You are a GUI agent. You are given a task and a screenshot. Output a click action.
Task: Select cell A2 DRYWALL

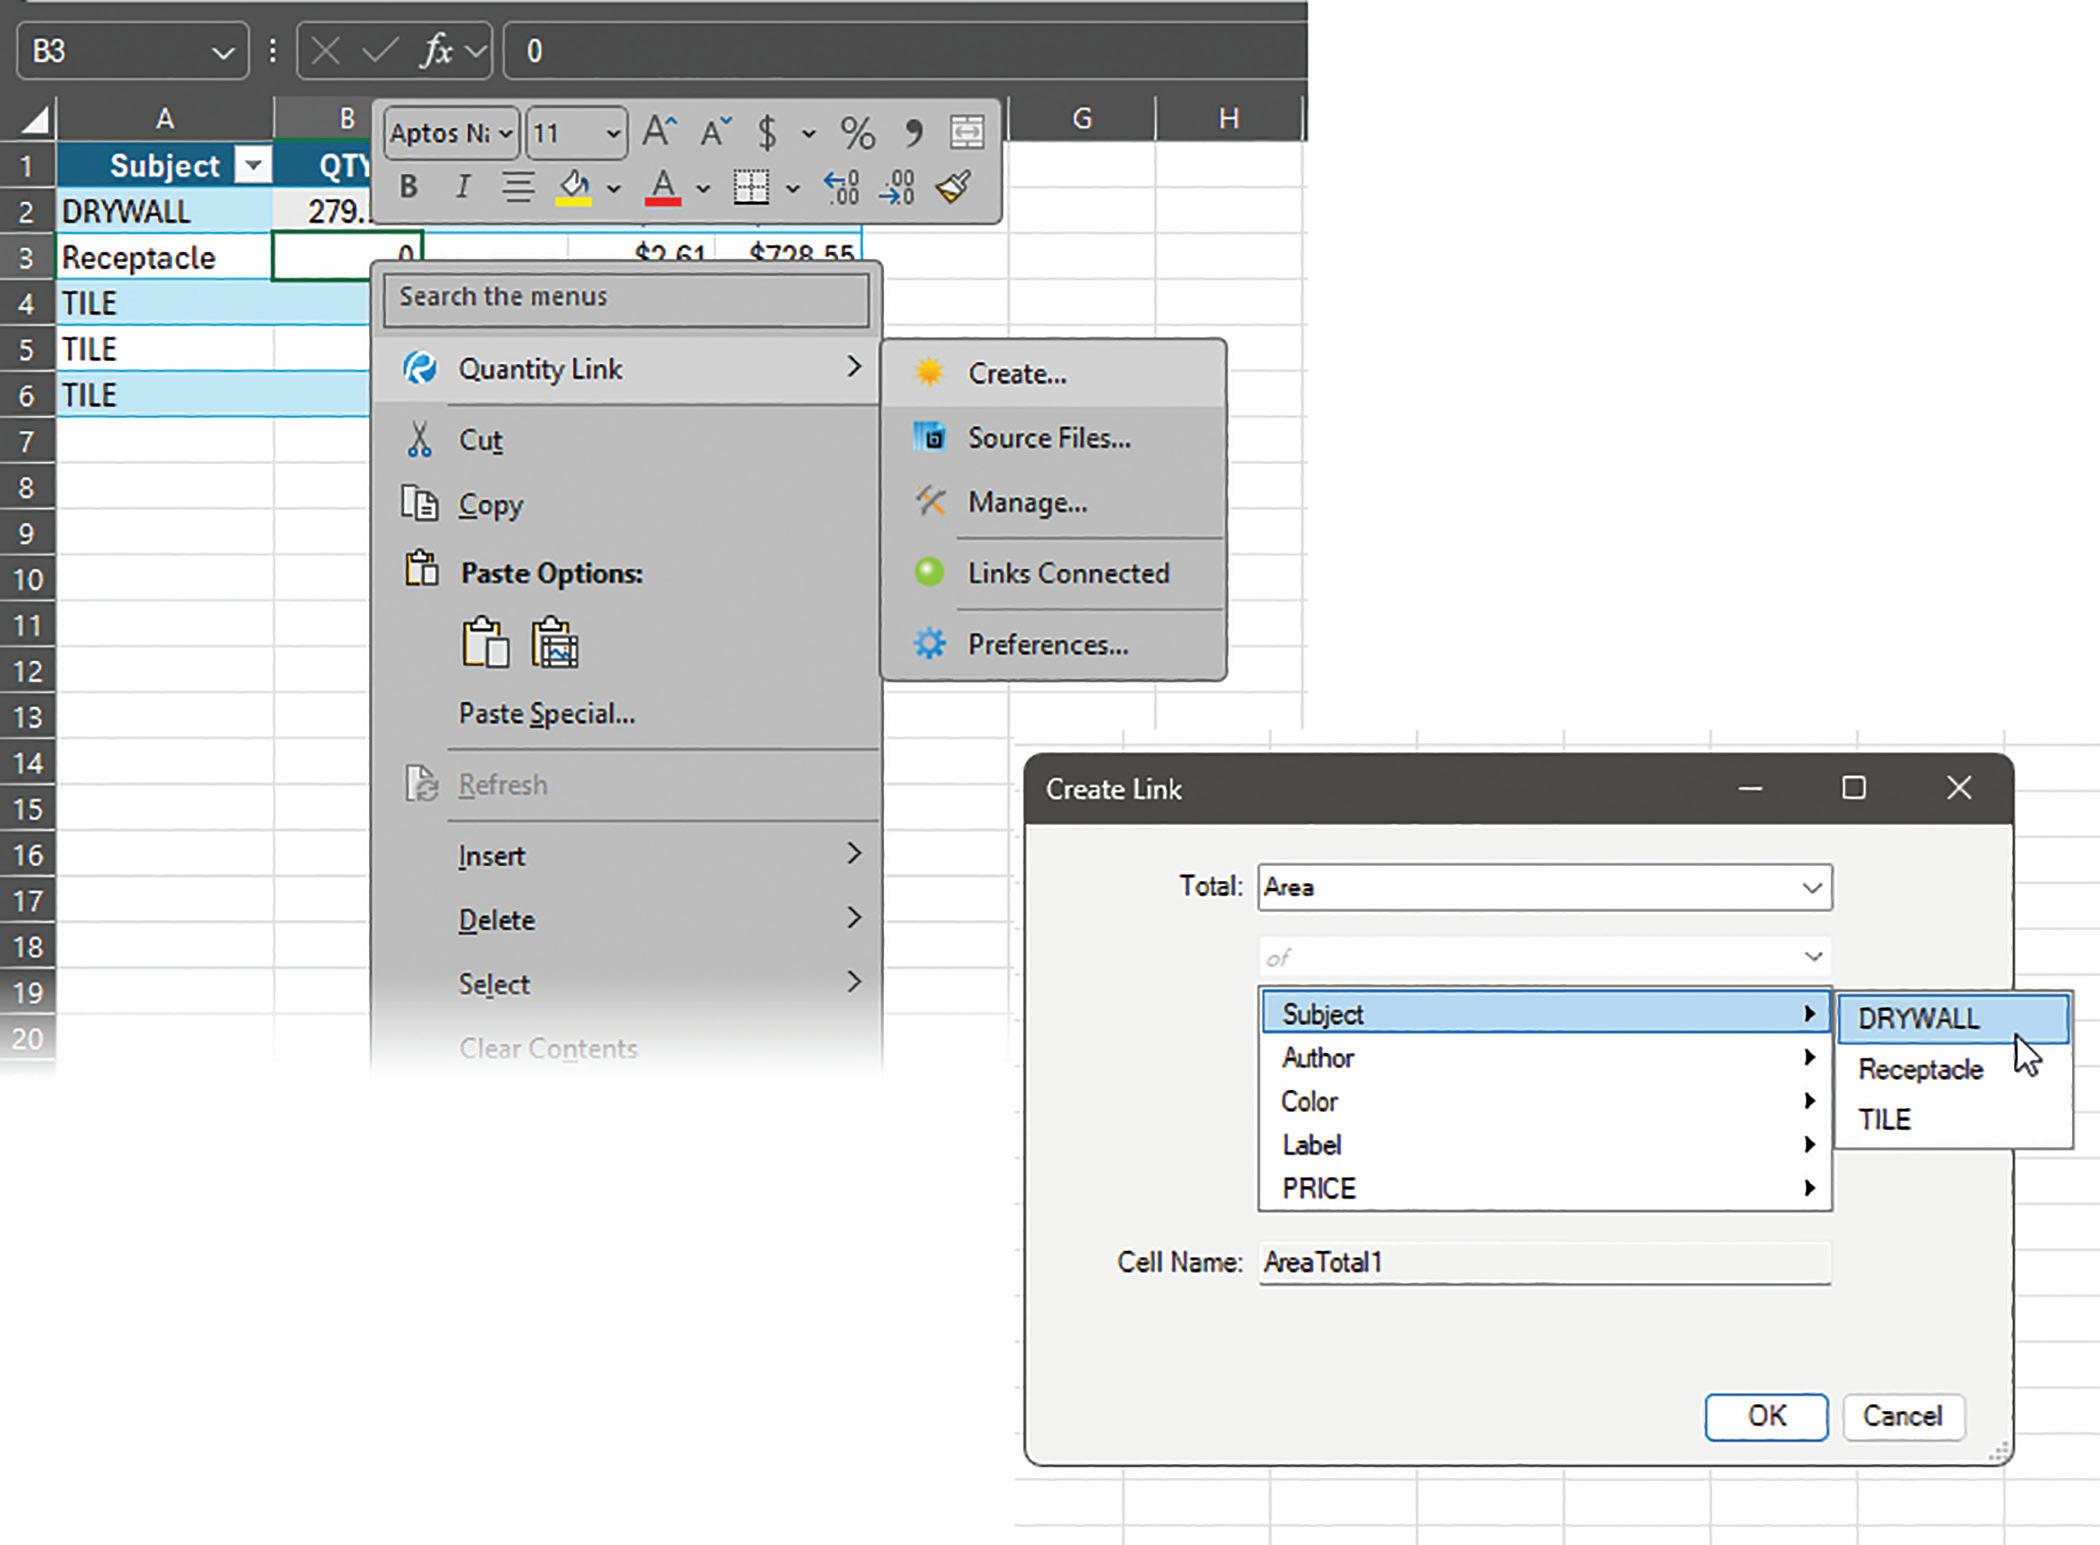tap(165, 211)
